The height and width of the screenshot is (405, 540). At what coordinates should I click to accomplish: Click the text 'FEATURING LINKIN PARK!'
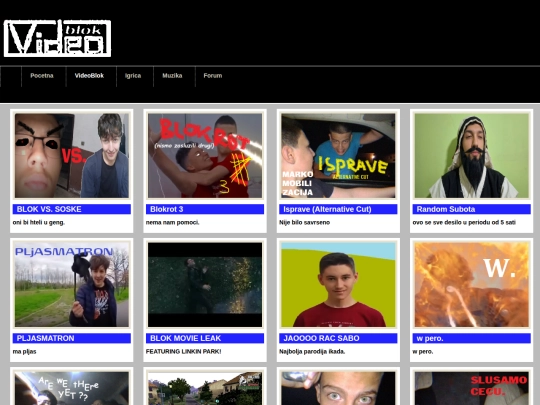[x=184, y=352]
